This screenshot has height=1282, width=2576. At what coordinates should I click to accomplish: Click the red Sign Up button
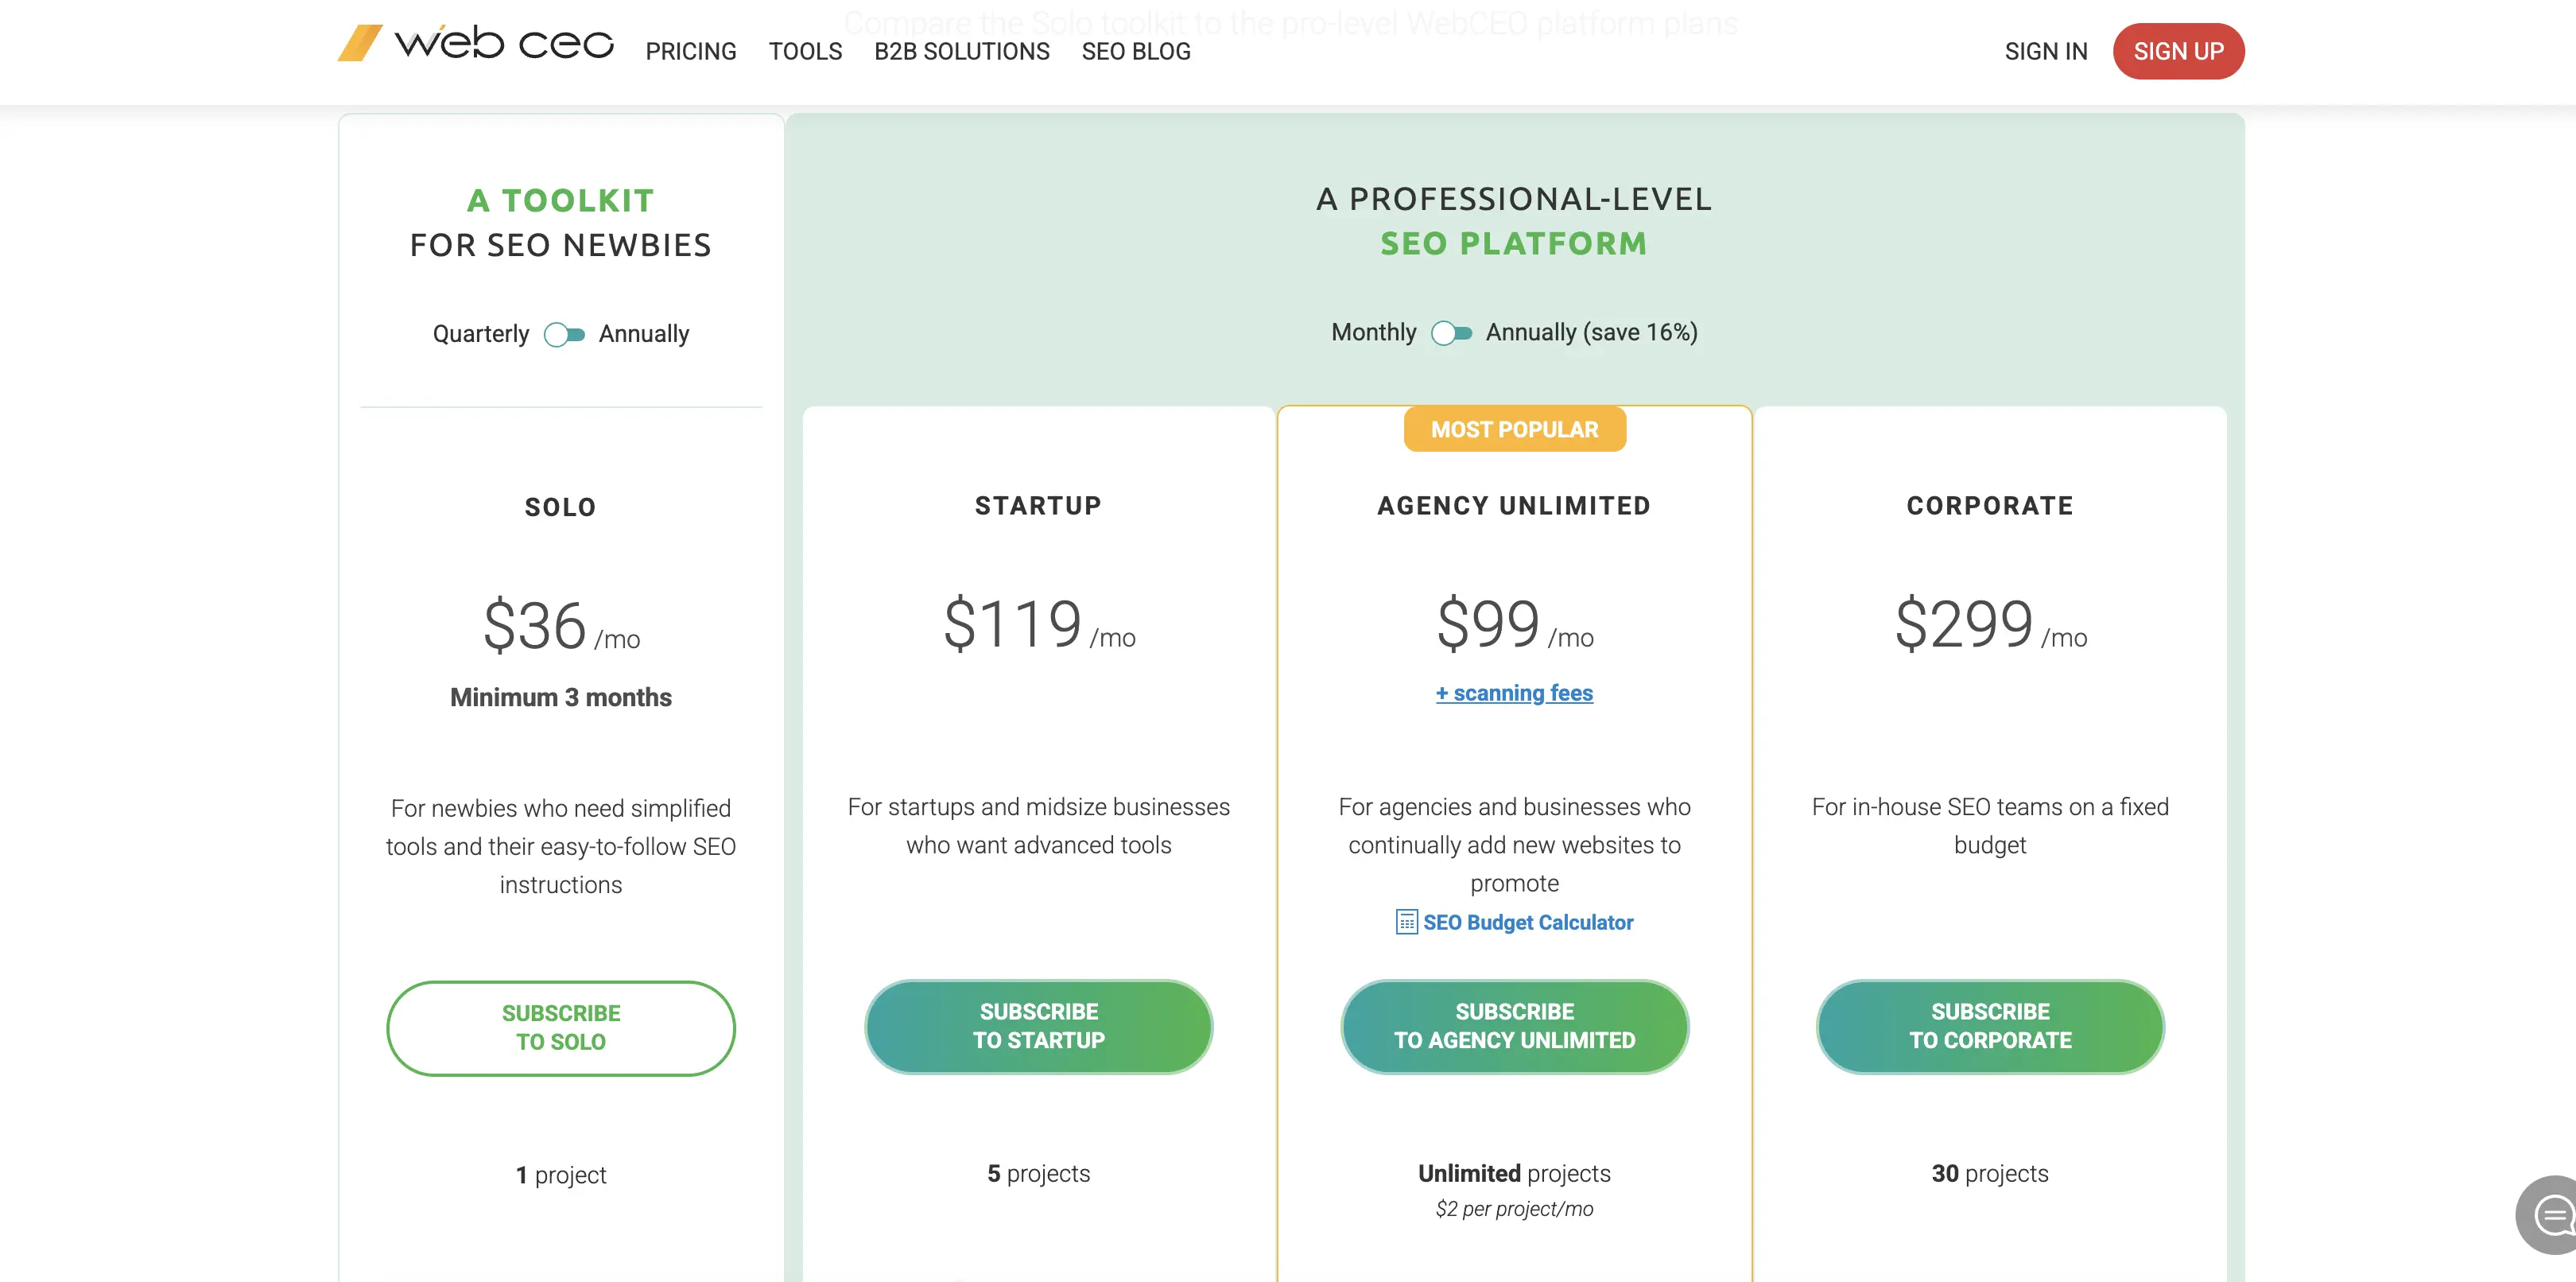pos(2178,51)
